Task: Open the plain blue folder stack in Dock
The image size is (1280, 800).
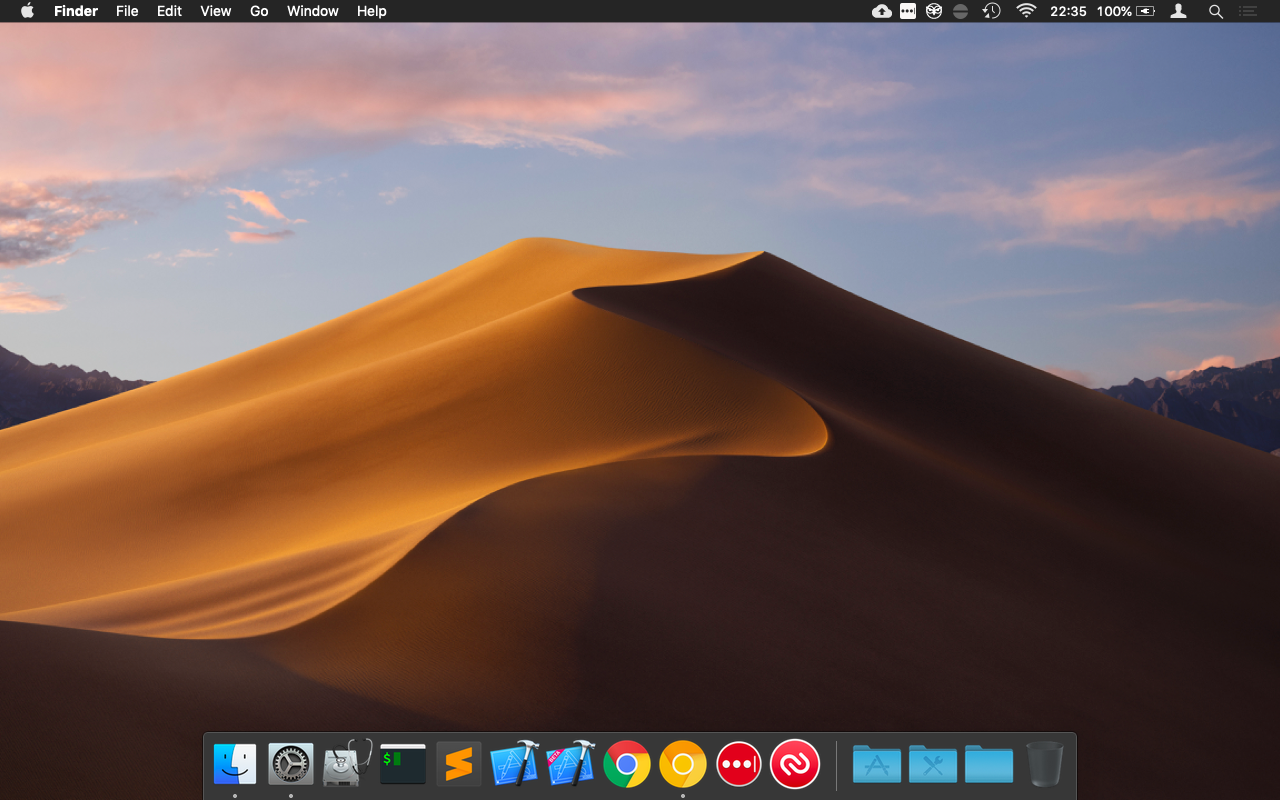Action: [x=989, y=765]
